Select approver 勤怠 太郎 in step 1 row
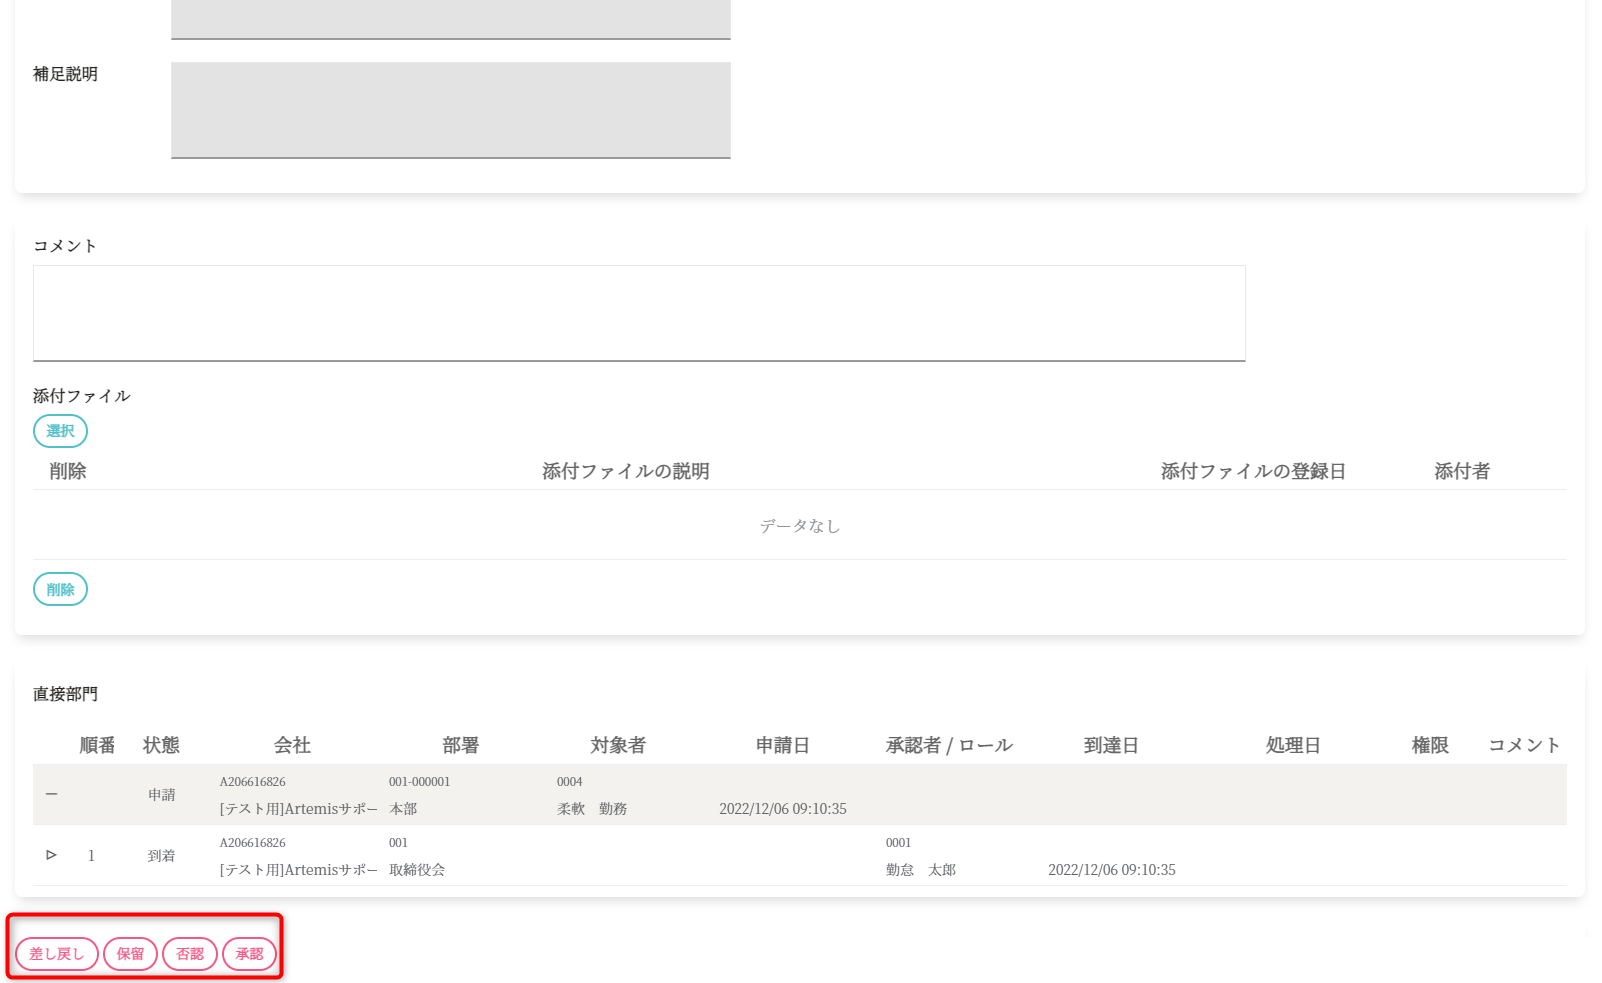This screenshot has height=983, width=1602. click(x=920, y=870)
